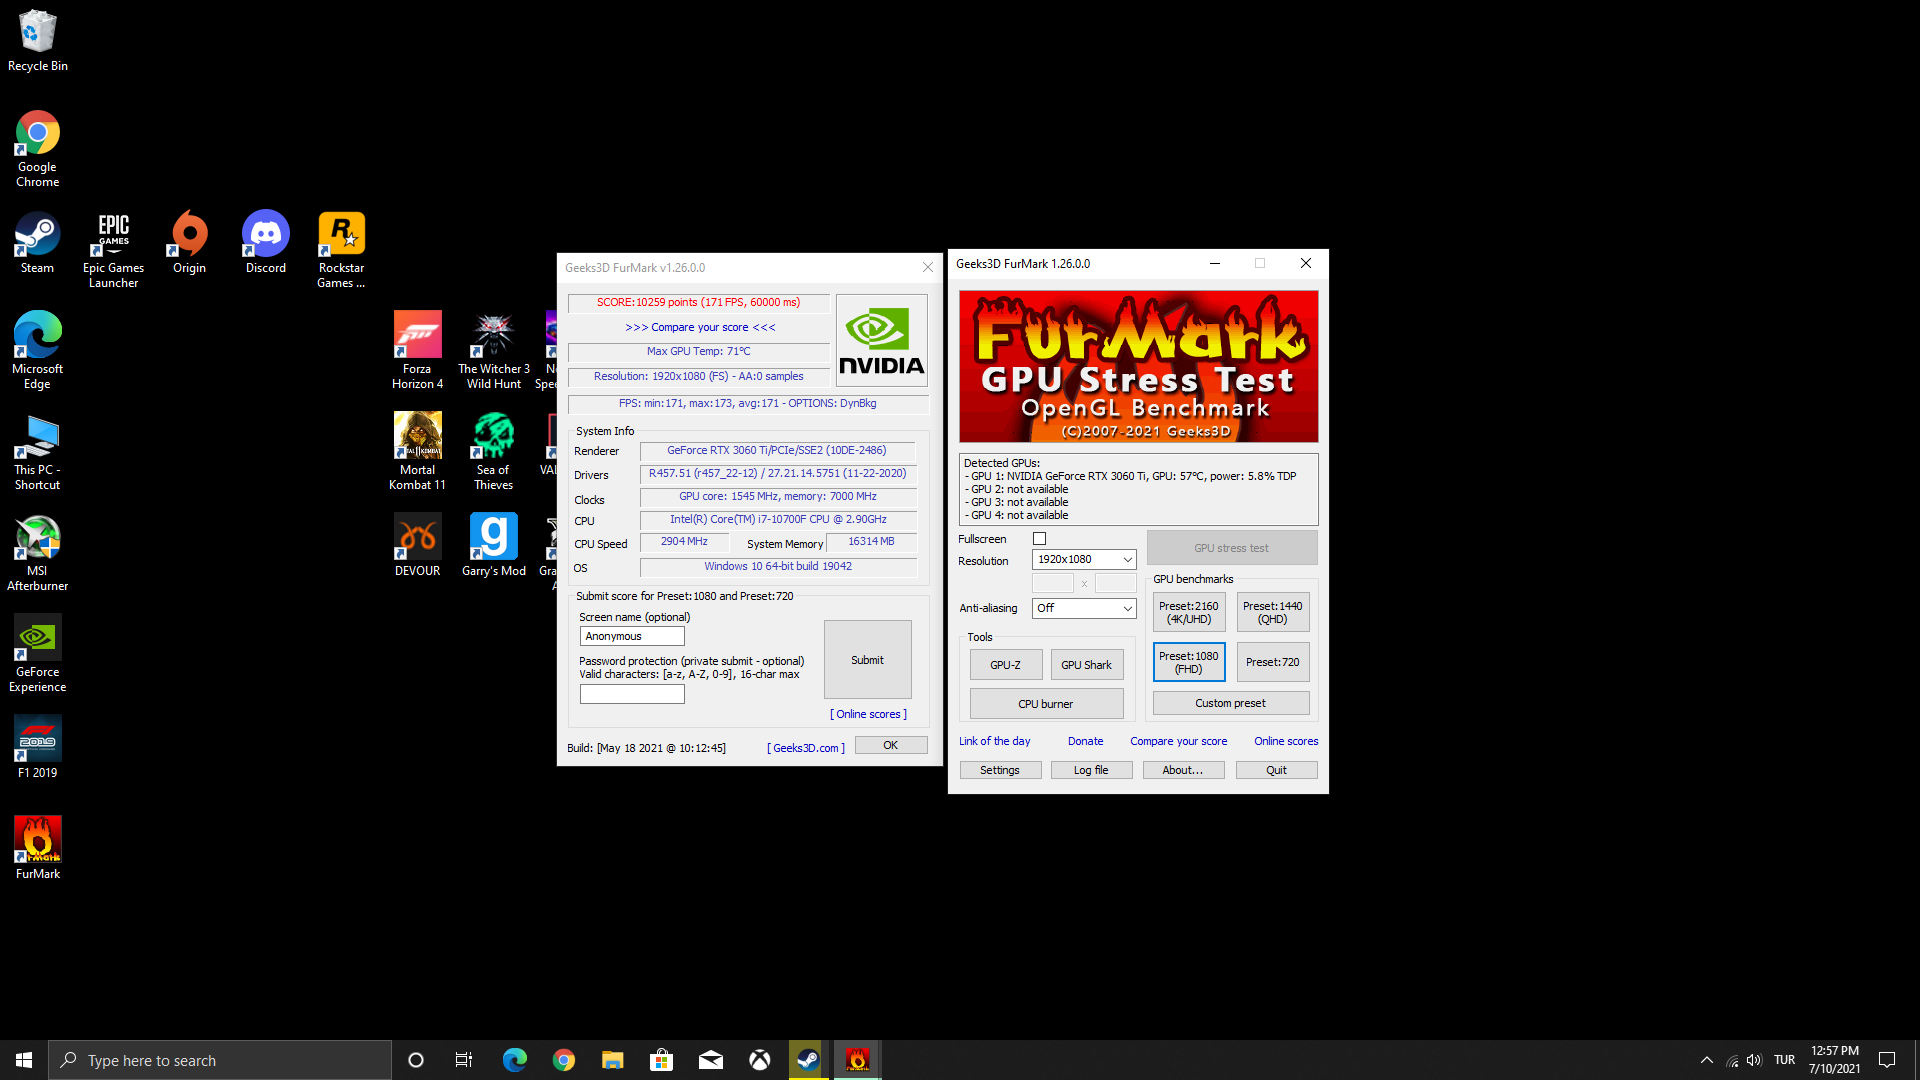Open the Link of the day
The height and width of the screenshot is (1080, 1920).
click(x=995, y=742)
